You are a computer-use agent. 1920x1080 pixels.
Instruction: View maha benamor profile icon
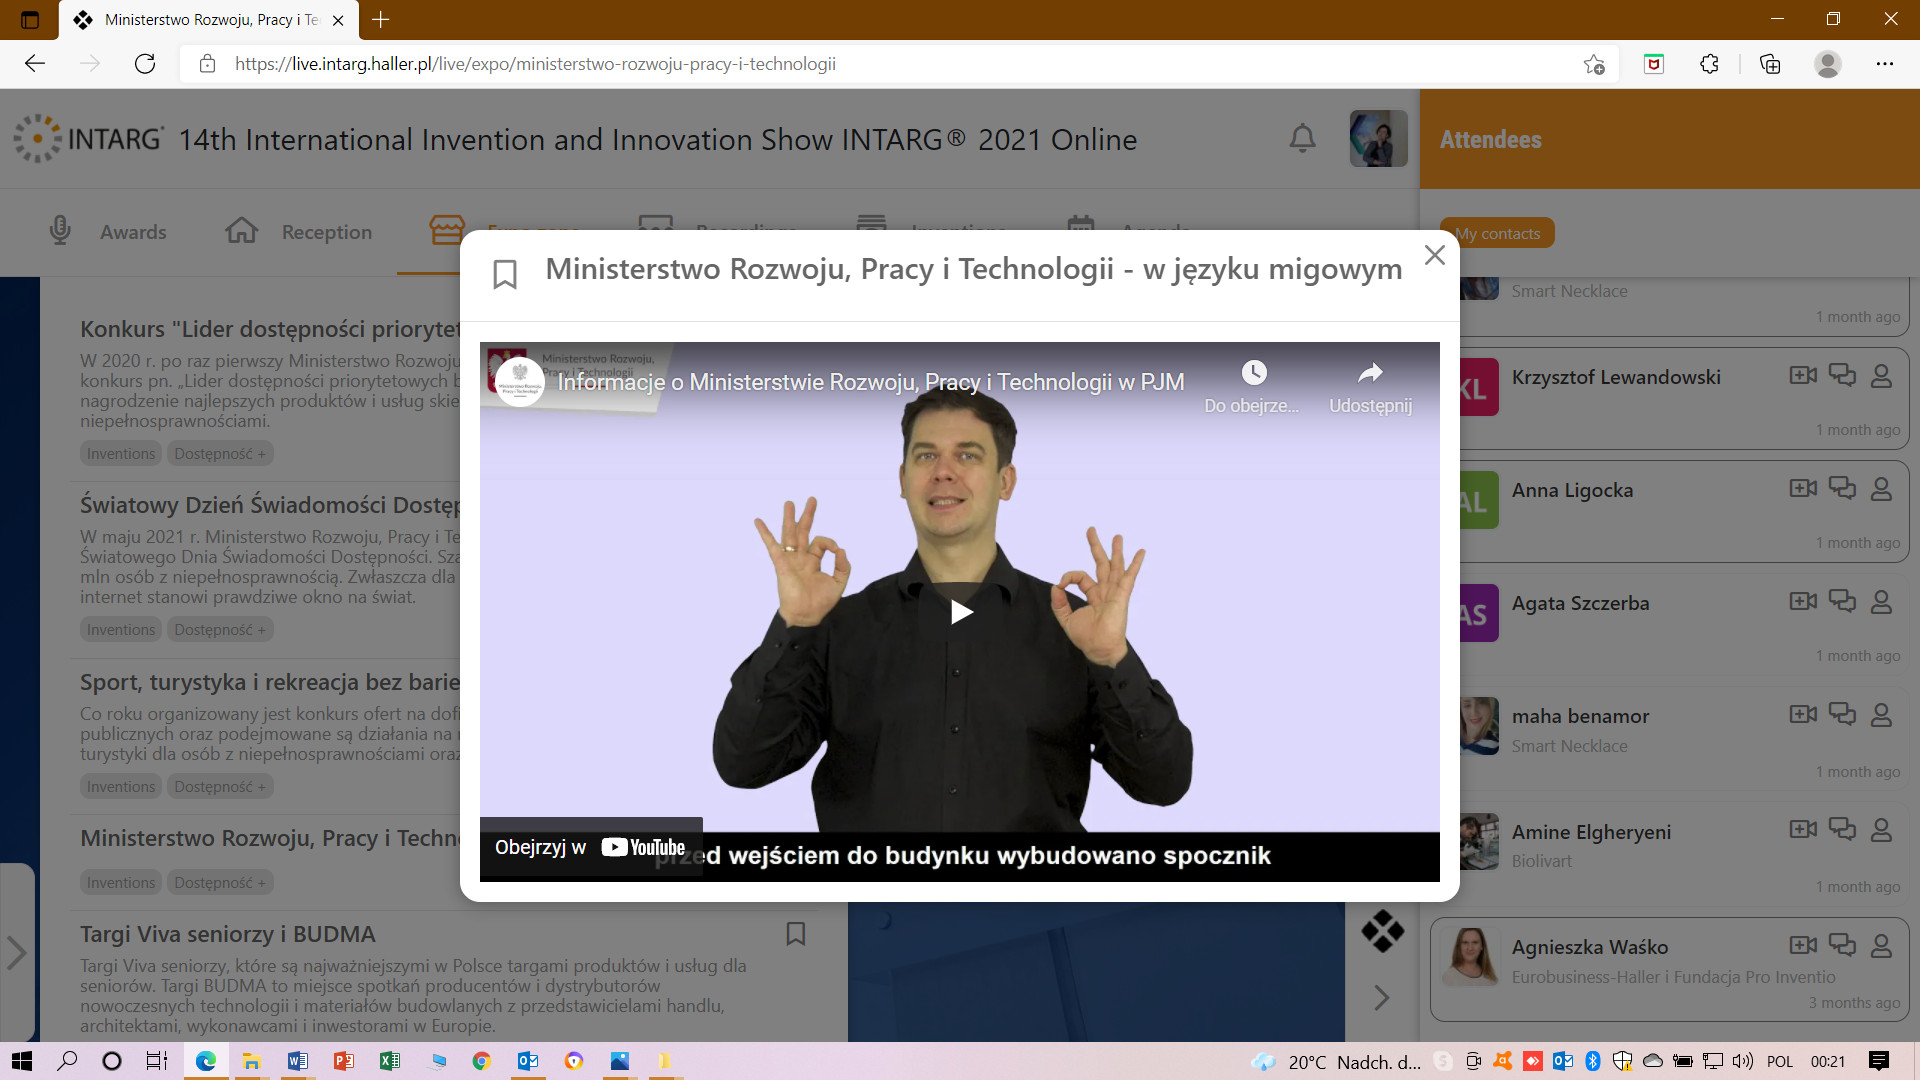click(1881, 715)
